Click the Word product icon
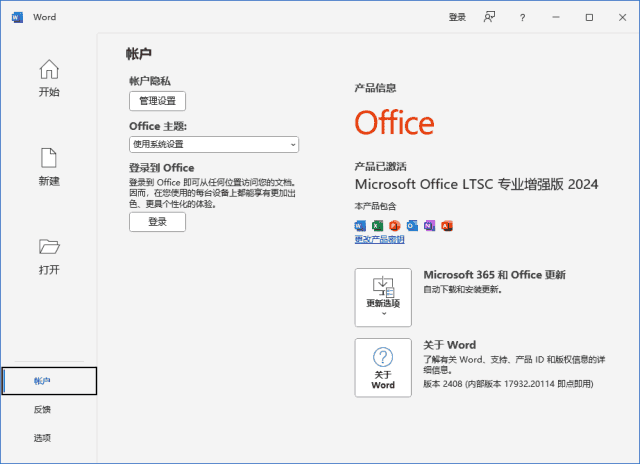This screenshot has height=464, width=640. (x=361, y=226)
